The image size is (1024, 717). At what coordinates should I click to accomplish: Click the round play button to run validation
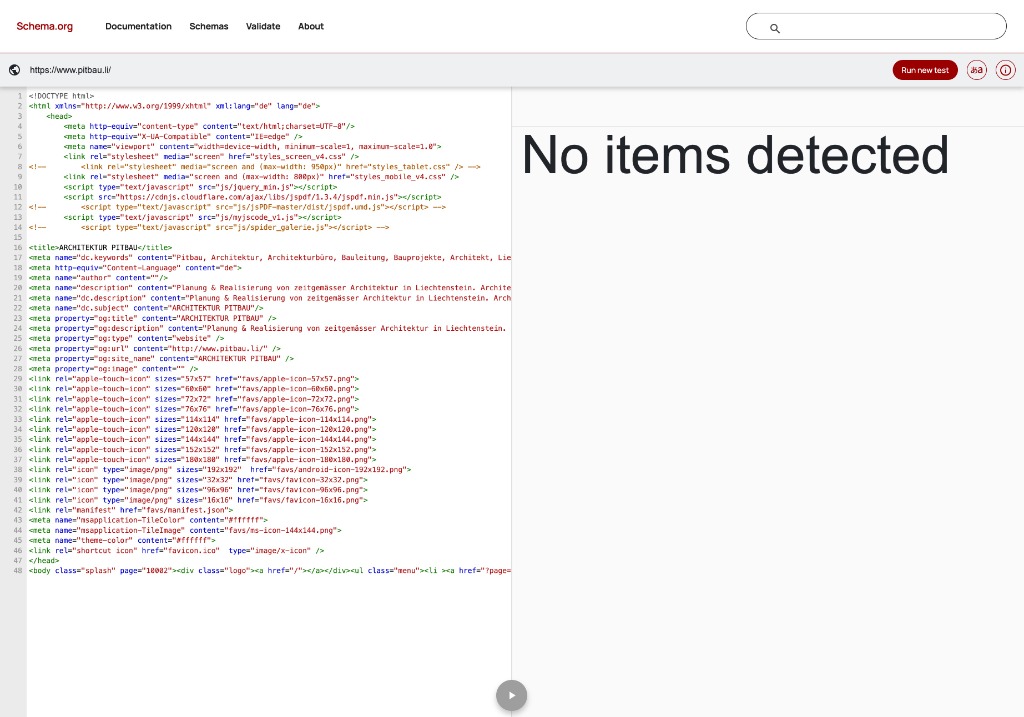coord(511,695)
